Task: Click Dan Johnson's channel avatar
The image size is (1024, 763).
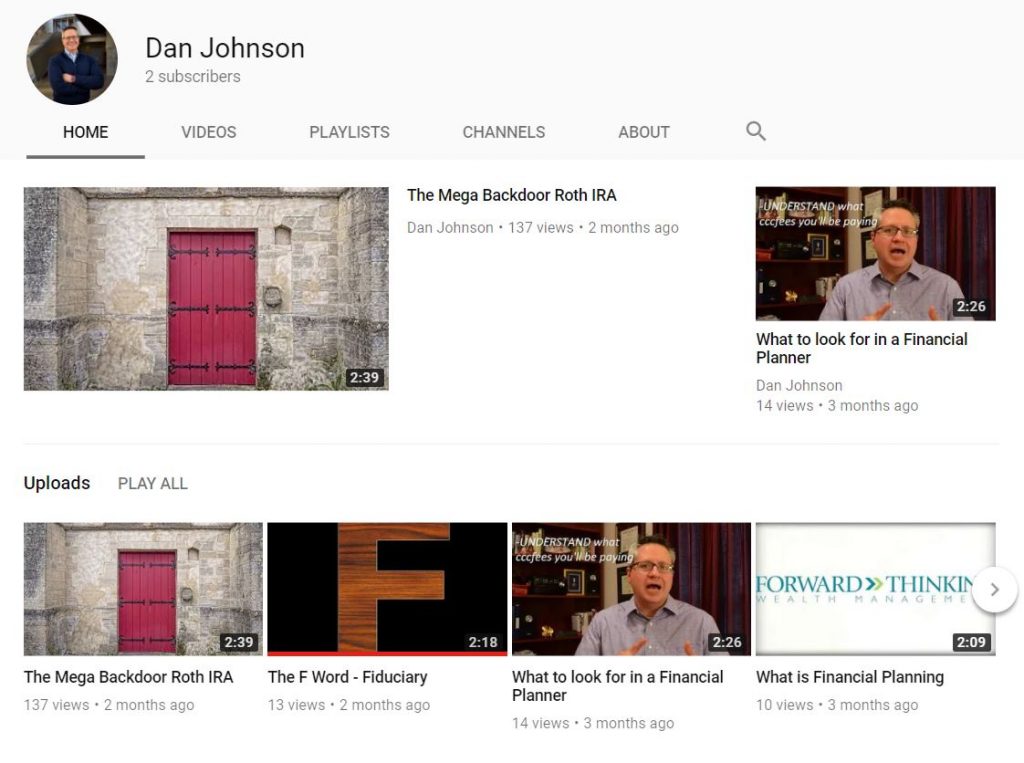Action: pyautogui.click(x=72, y=60)
